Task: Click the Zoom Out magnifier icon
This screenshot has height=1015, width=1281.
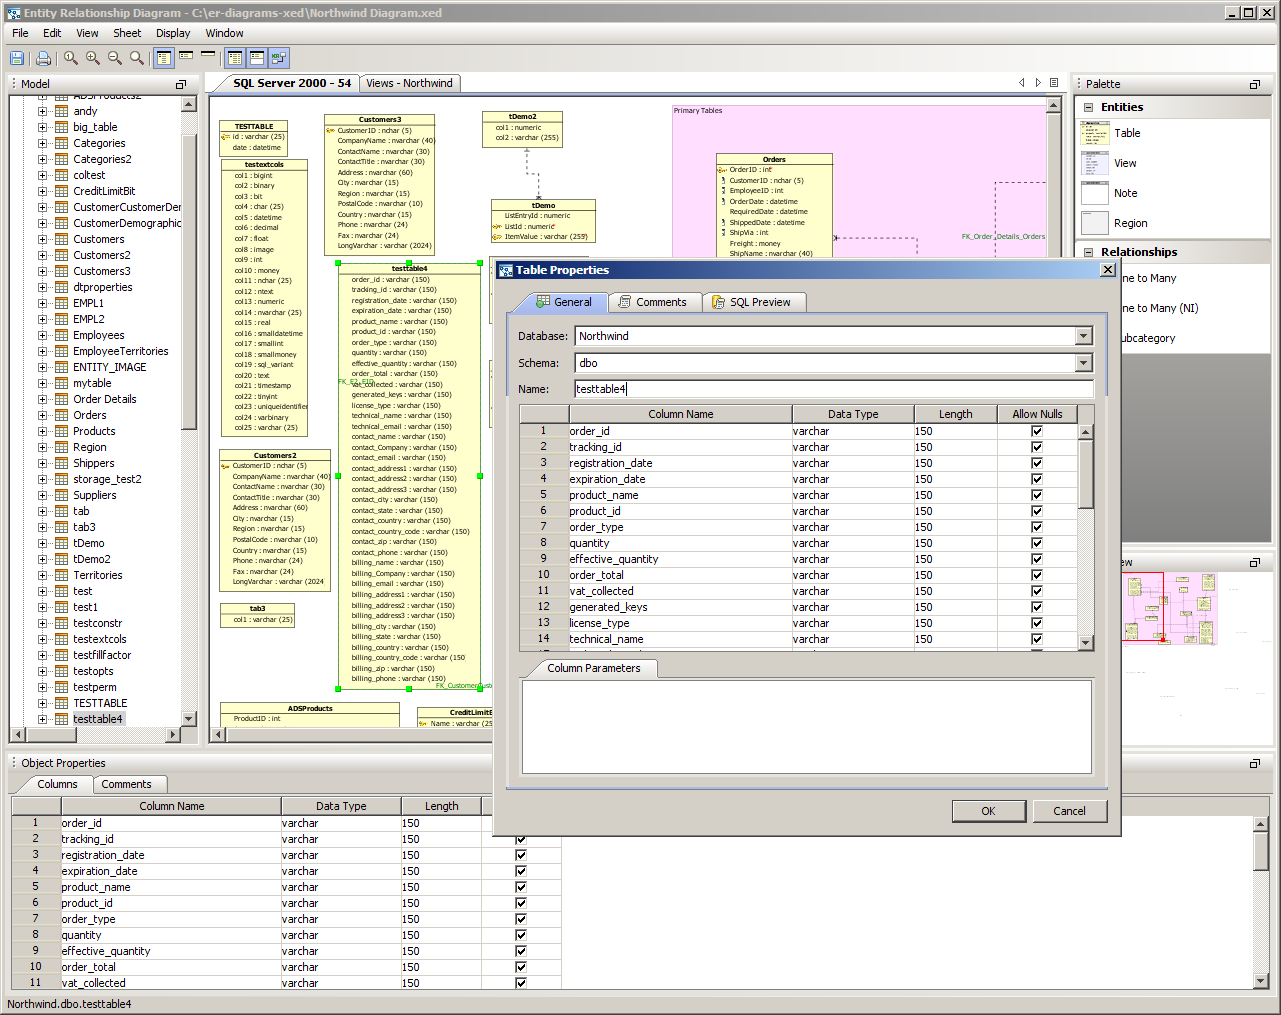Action: point(115,58)
